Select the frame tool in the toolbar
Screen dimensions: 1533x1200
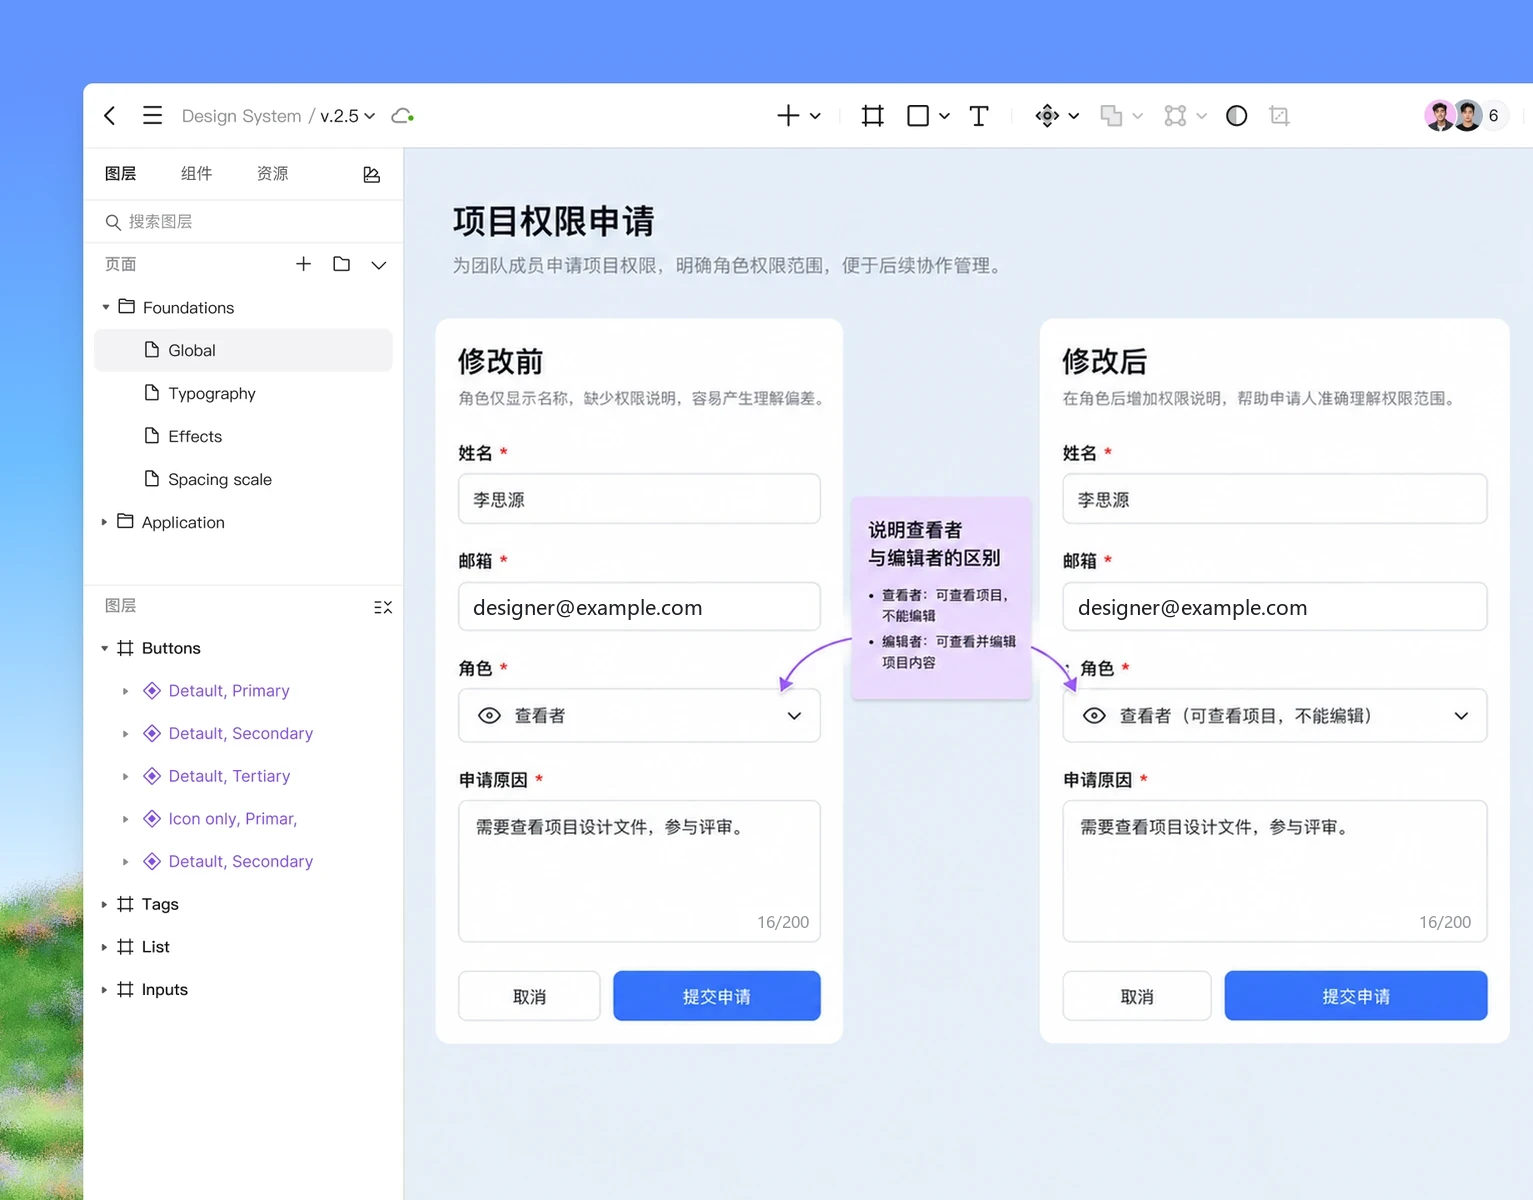[873, 116]
